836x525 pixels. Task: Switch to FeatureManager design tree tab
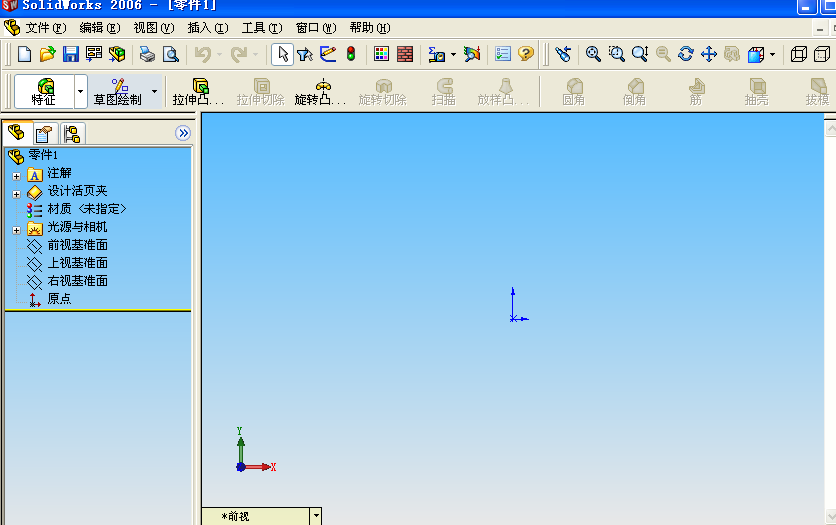tap(18, 133)
